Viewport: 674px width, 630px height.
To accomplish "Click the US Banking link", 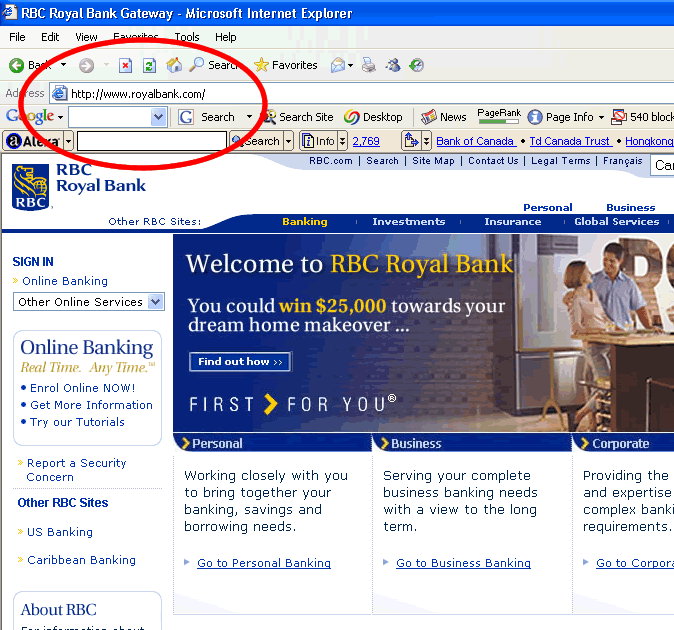I will pyautogui.click(x=60, y=532).
